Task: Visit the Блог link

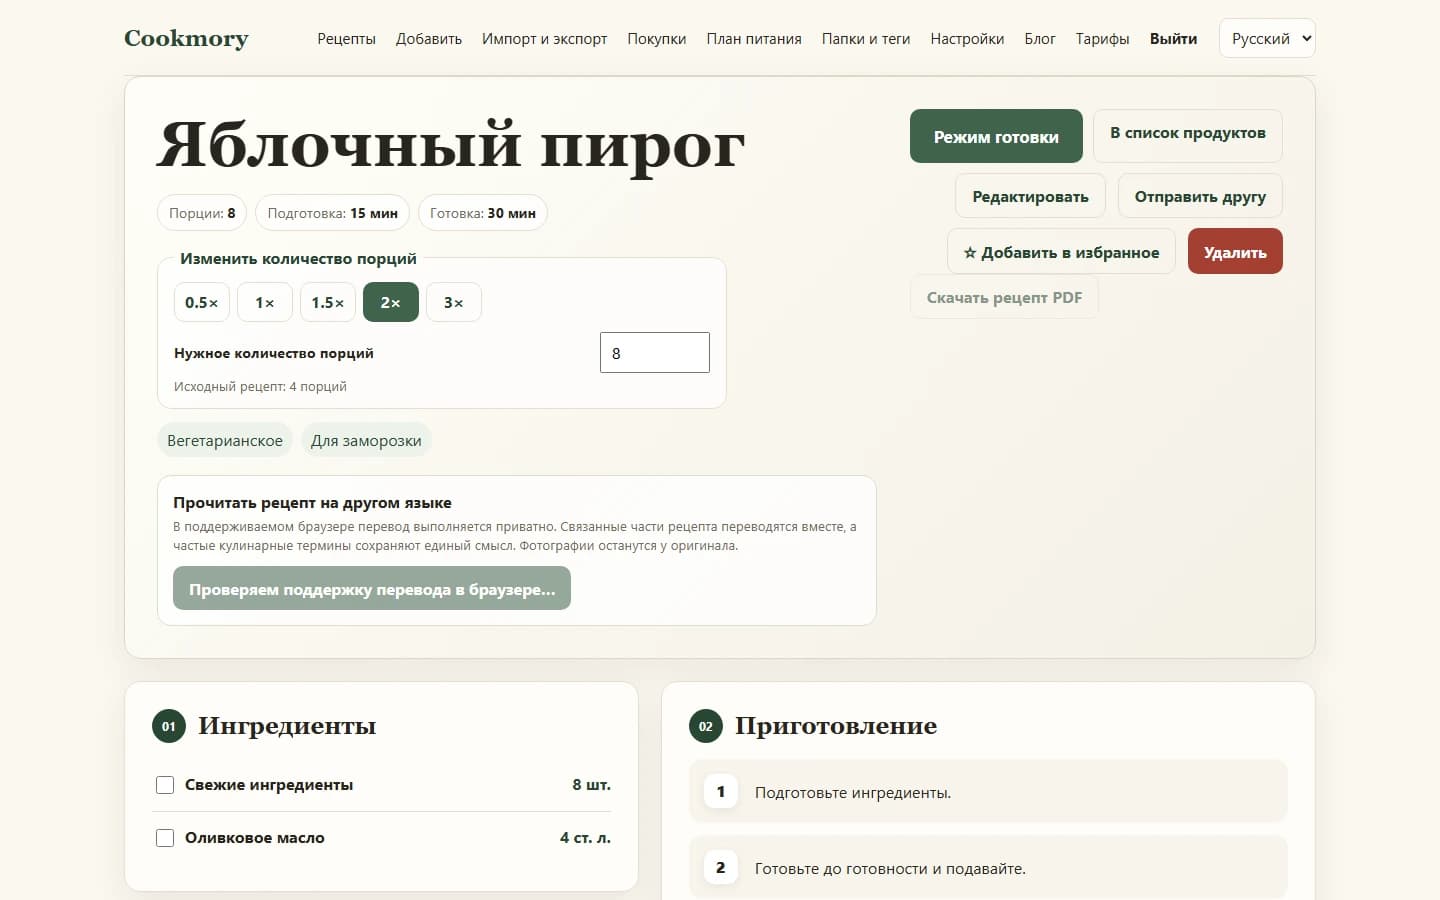Action: click(x=1040, y=39)
